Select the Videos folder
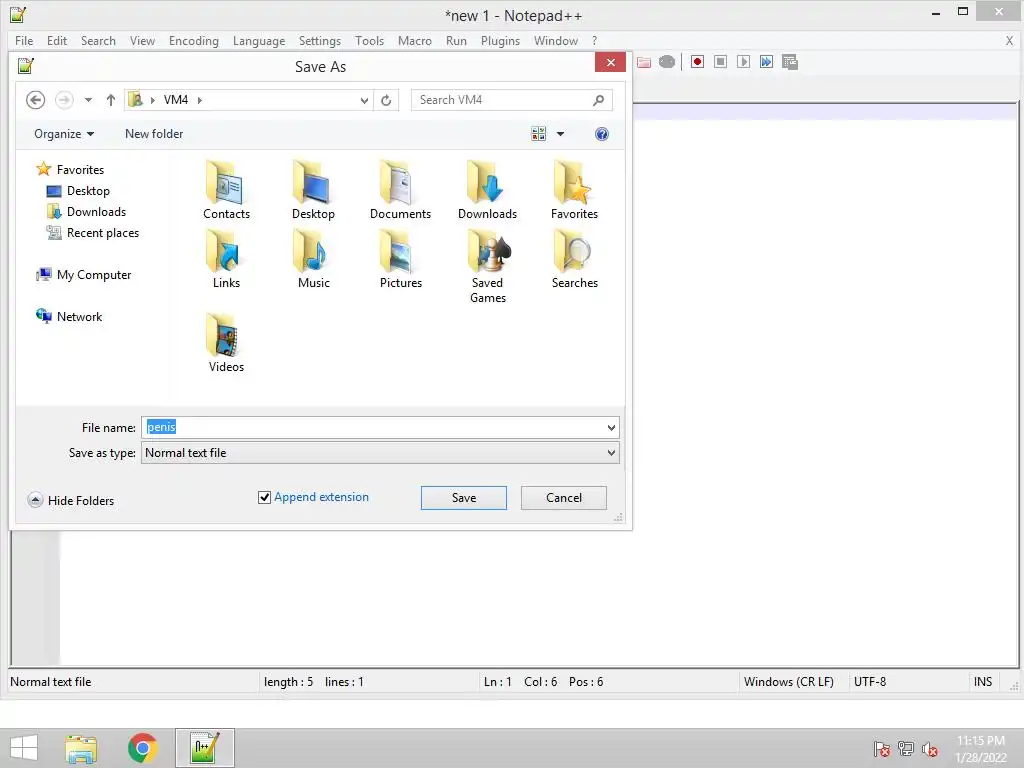The height and width of the screenshot is (768, 1024). pos(226,344)
